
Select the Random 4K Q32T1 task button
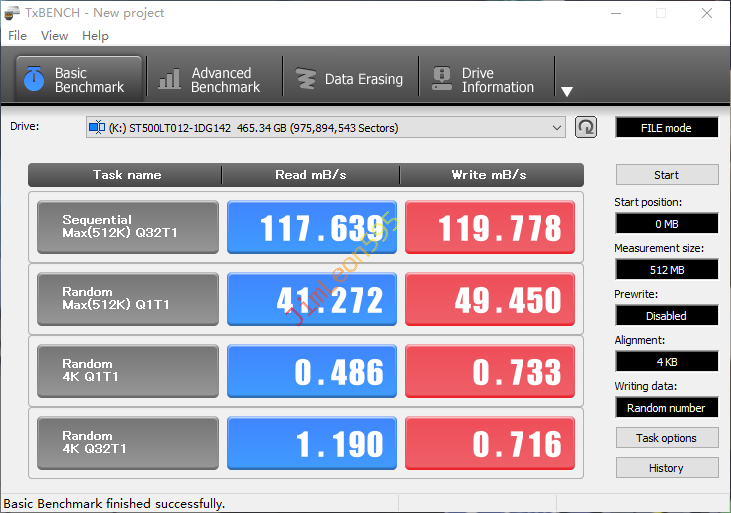pyautogui.click(x=127, y=443)
